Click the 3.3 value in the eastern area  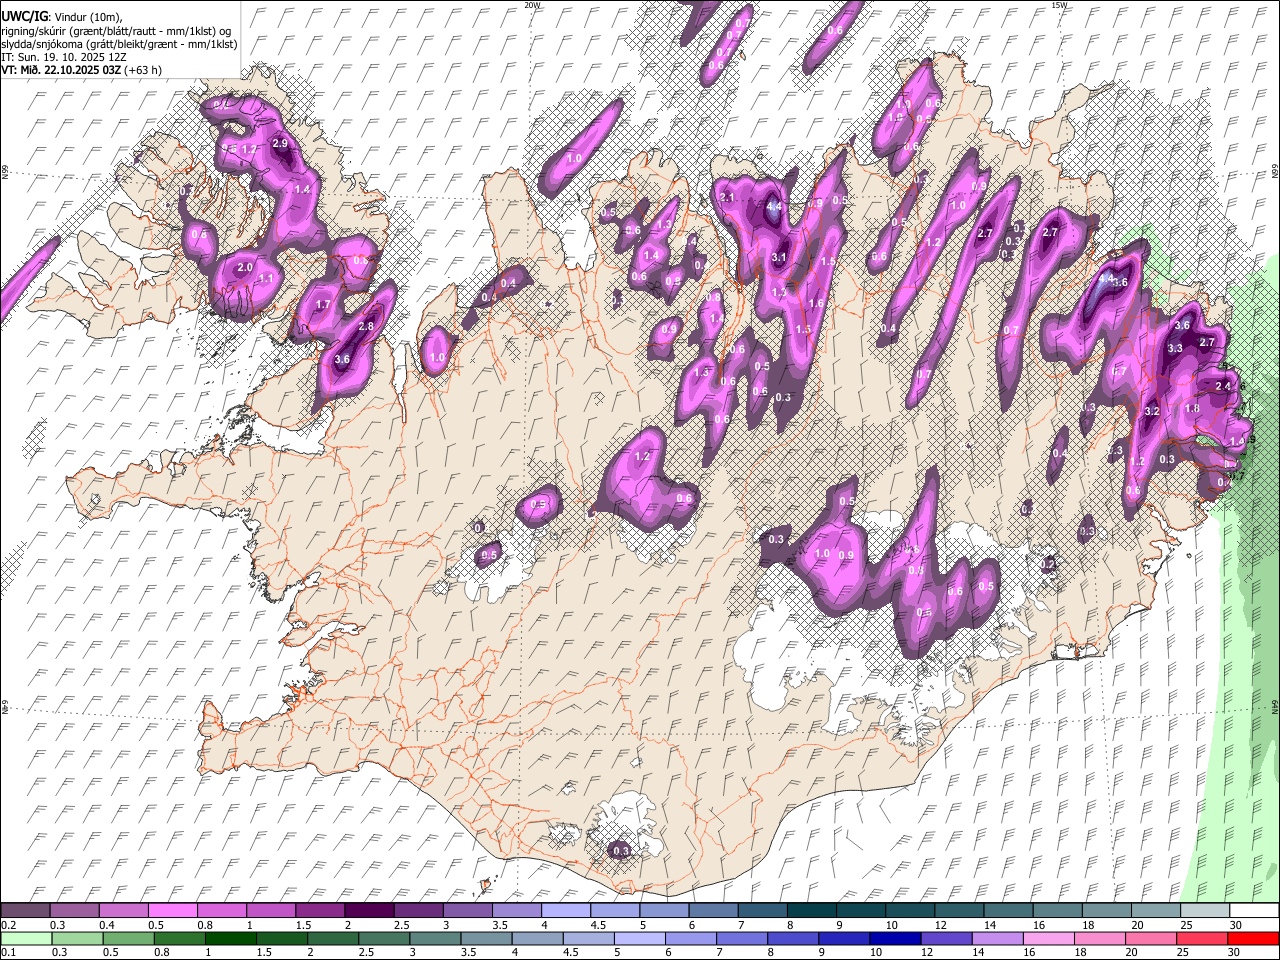[1175, 348]
